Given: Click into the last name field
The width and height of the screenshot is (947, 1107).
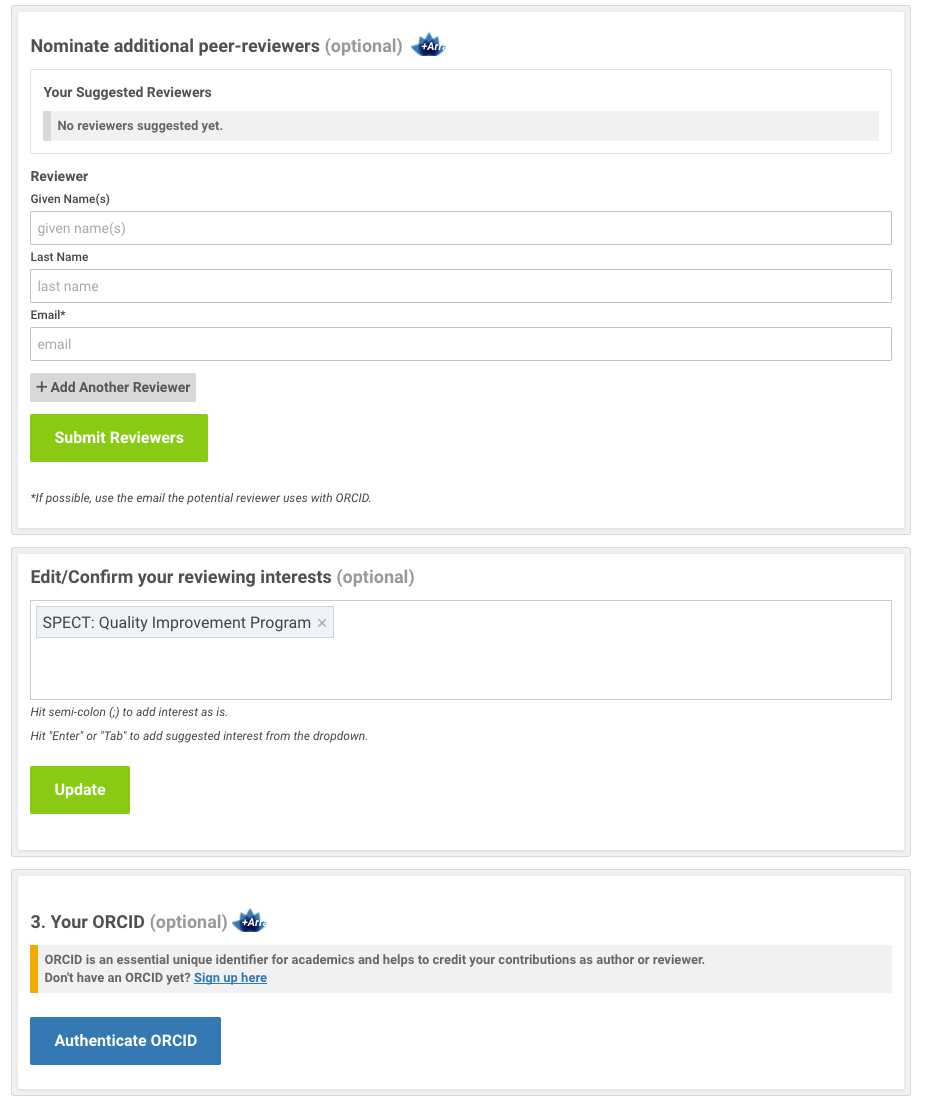Looking at the screenshot, I should pos(460,286).
